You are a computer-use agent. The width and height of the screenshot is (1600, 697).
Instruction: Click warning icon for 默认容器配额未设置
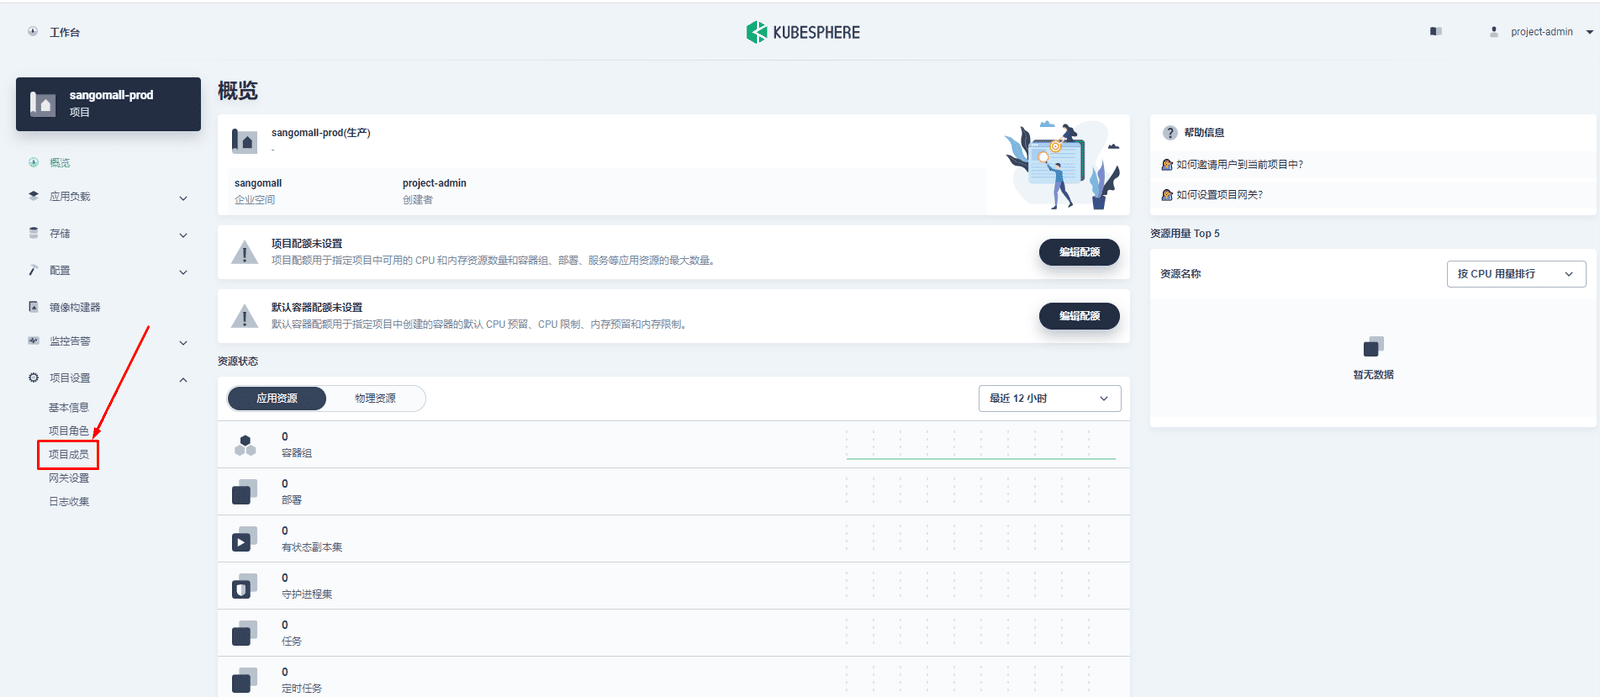[x=244, y=316]
